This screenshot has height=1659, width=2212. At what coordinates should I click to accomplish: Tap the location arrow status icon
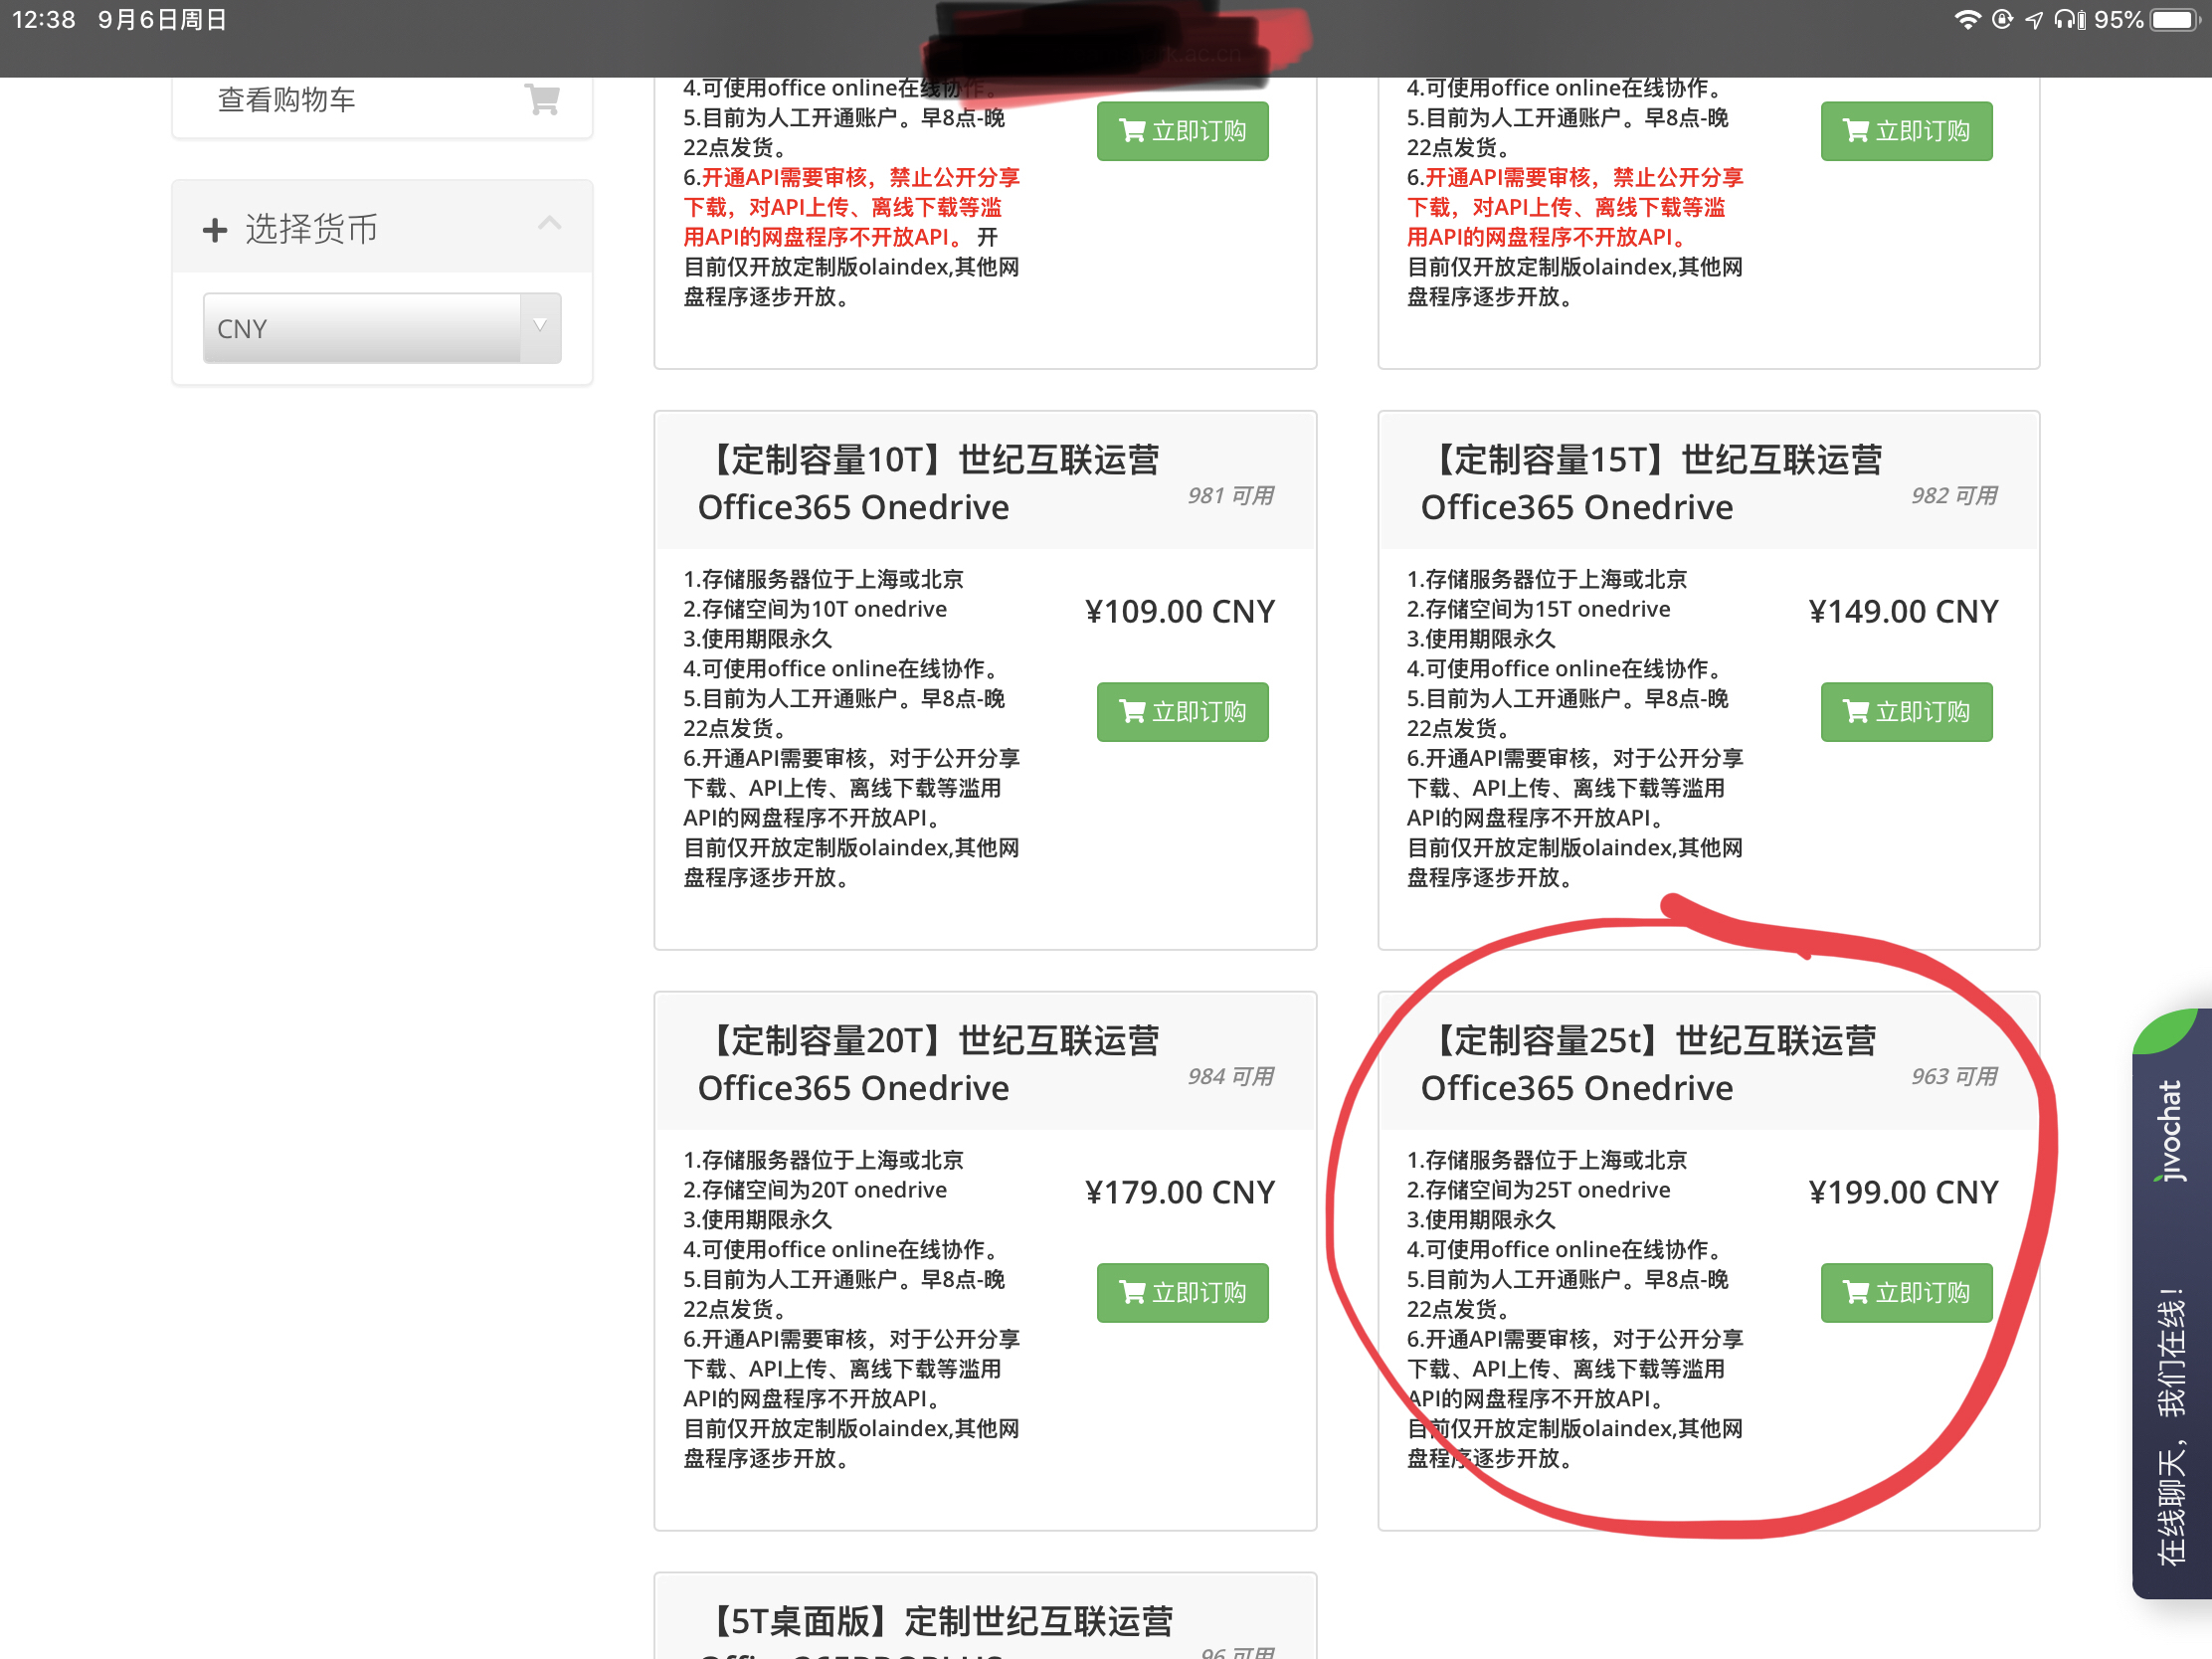[x=2034, y=20]
